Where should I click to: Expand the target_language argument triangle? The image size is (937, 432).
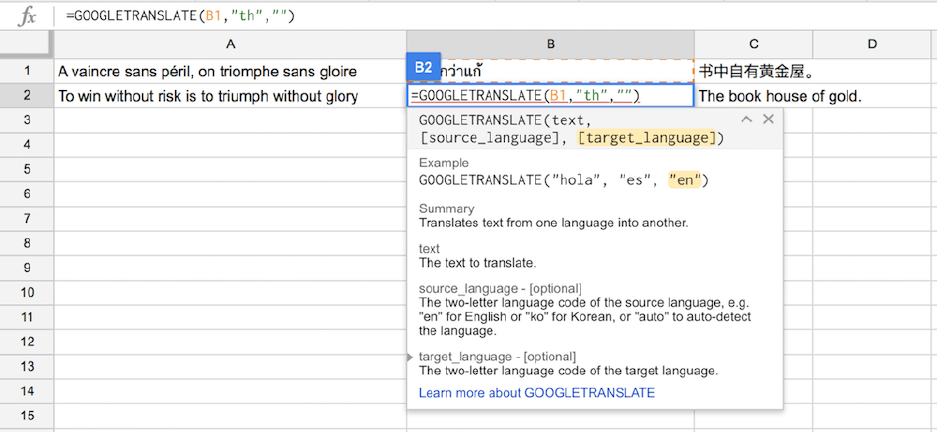point(411,357)
